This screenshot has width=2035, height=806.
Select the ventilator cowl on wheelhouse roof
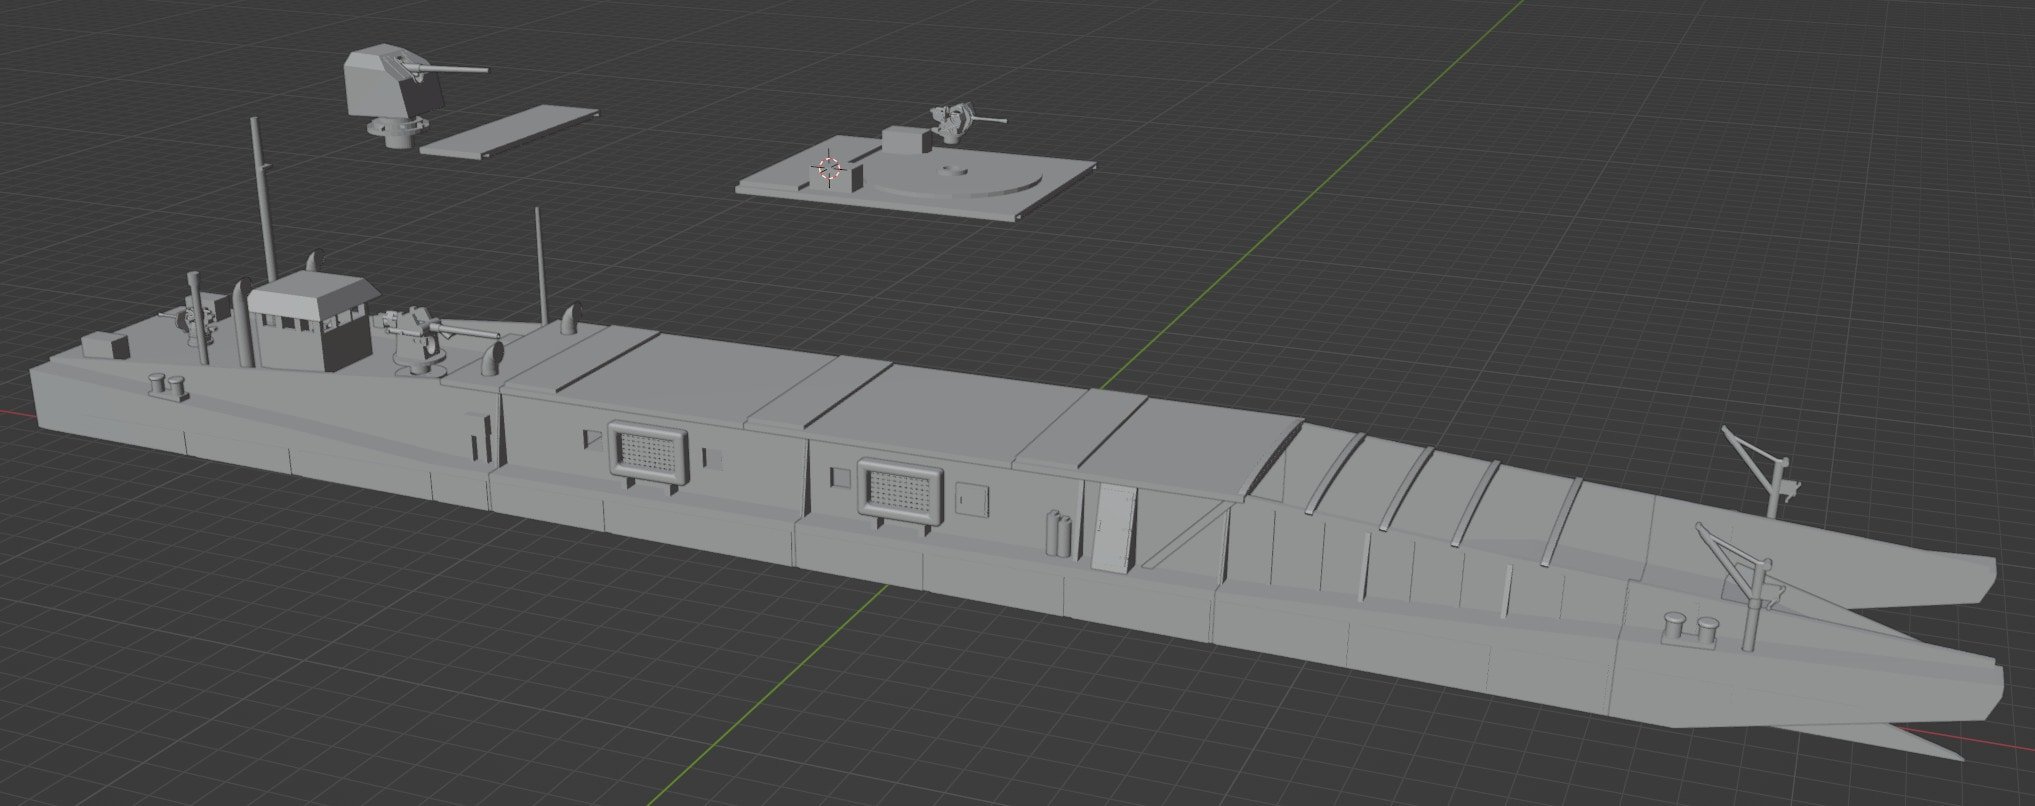point(314,262)
